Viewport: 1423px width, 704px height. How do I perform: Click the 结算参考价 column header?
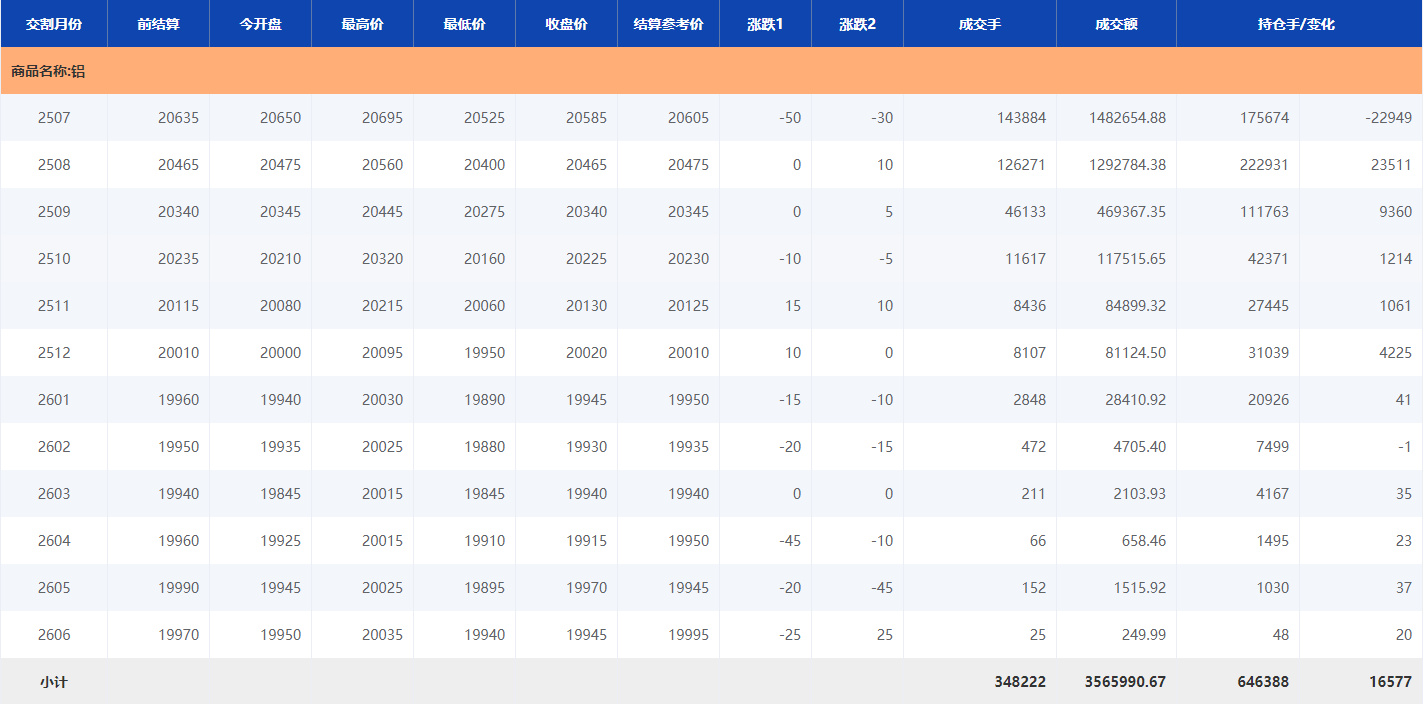(x=668, y=24)
